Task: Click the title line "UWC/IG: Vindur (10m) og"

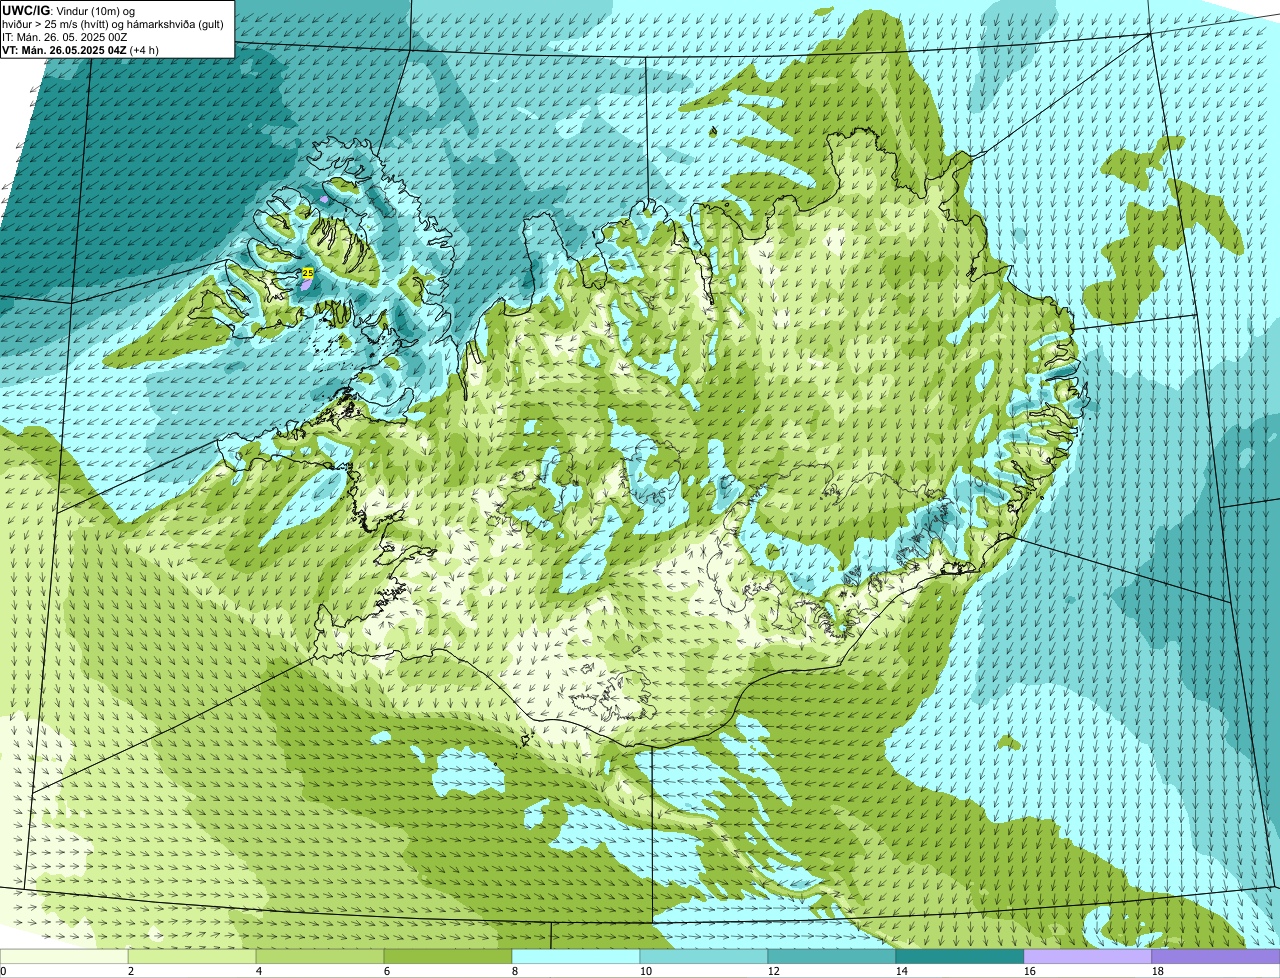Action: [69, 11]
